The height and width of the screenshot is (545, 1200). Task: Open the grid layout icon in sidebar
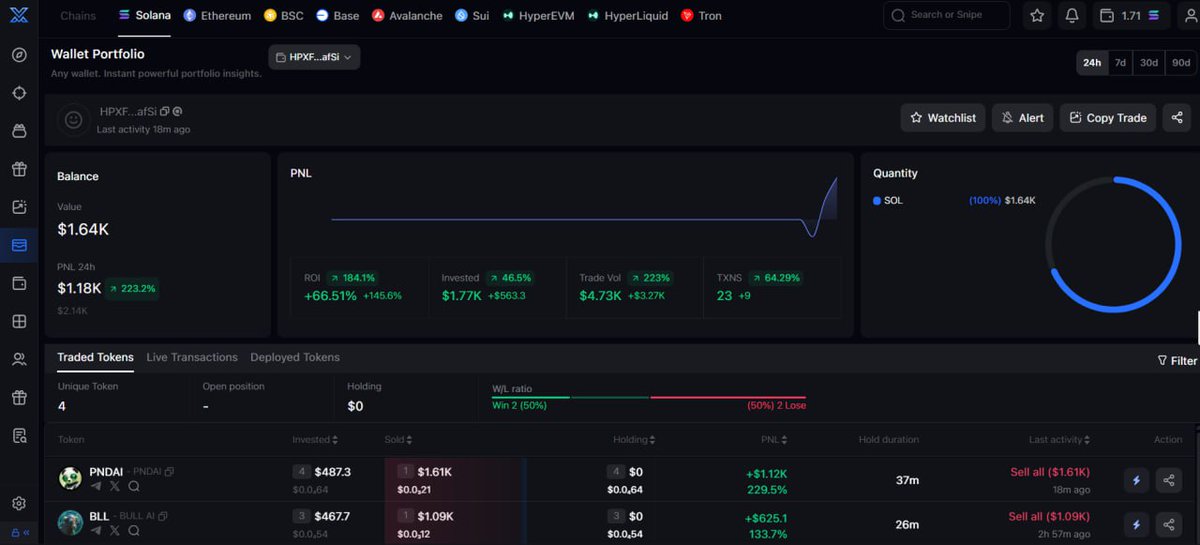pos(19,321)
